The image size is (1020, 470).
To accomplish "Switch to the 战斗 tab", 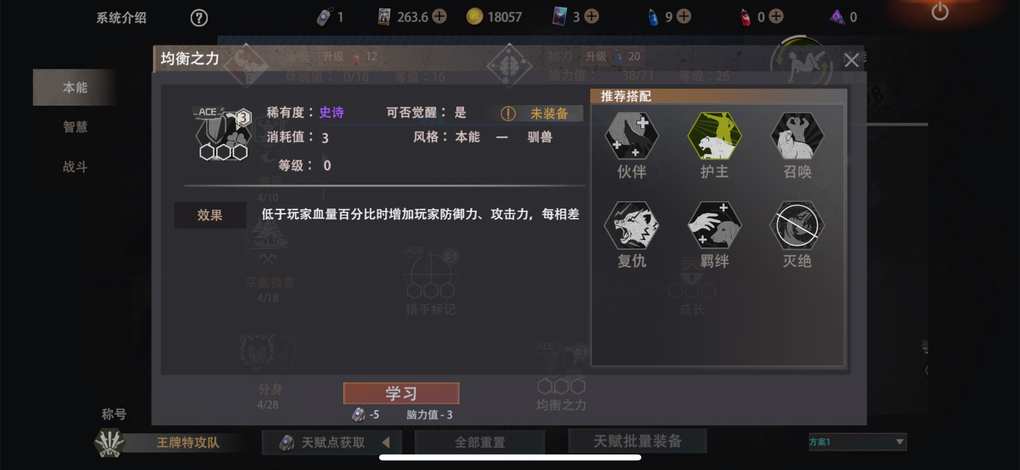I will point(75,167).
